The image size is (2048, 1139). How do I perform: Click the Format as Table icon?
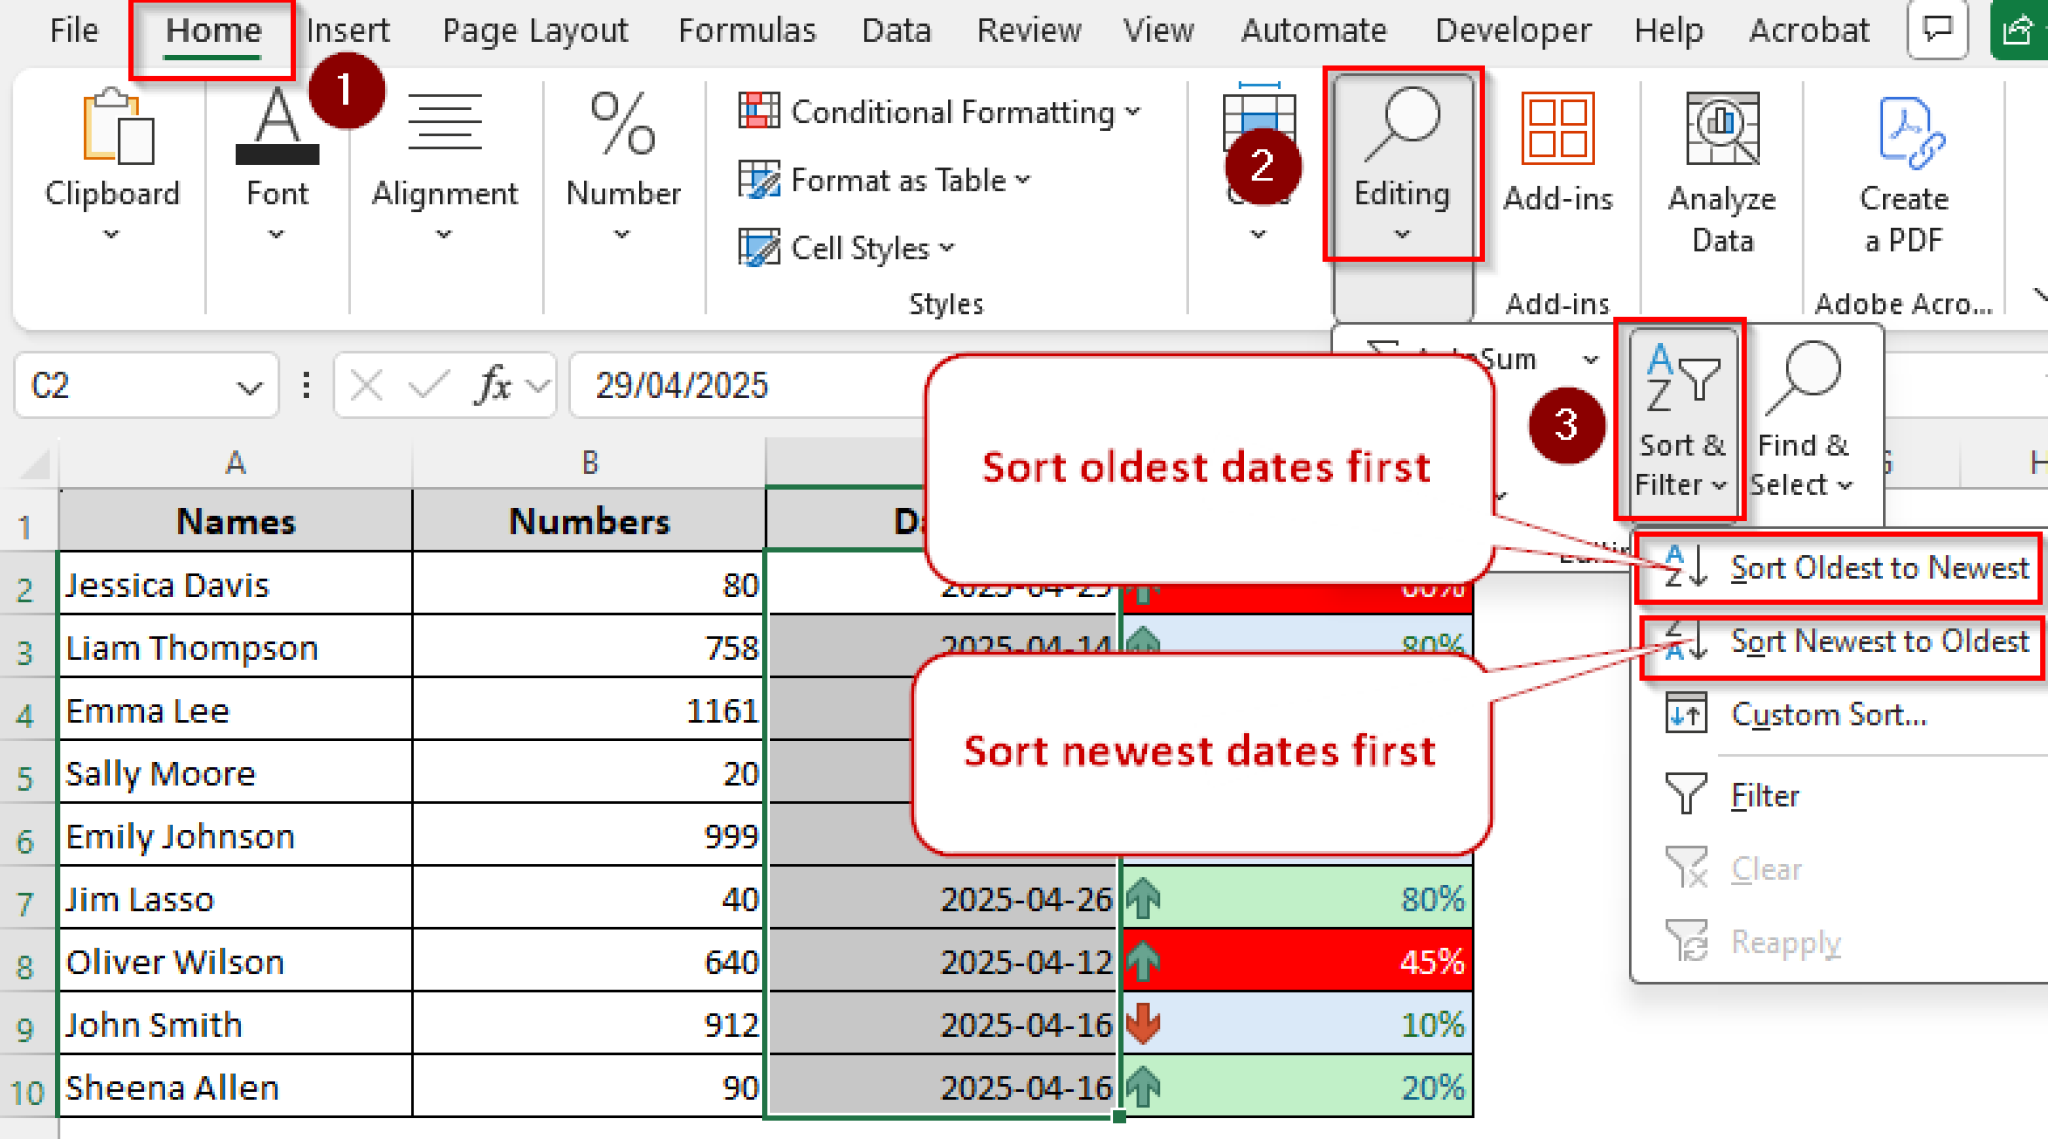click(x=760, y=180)
